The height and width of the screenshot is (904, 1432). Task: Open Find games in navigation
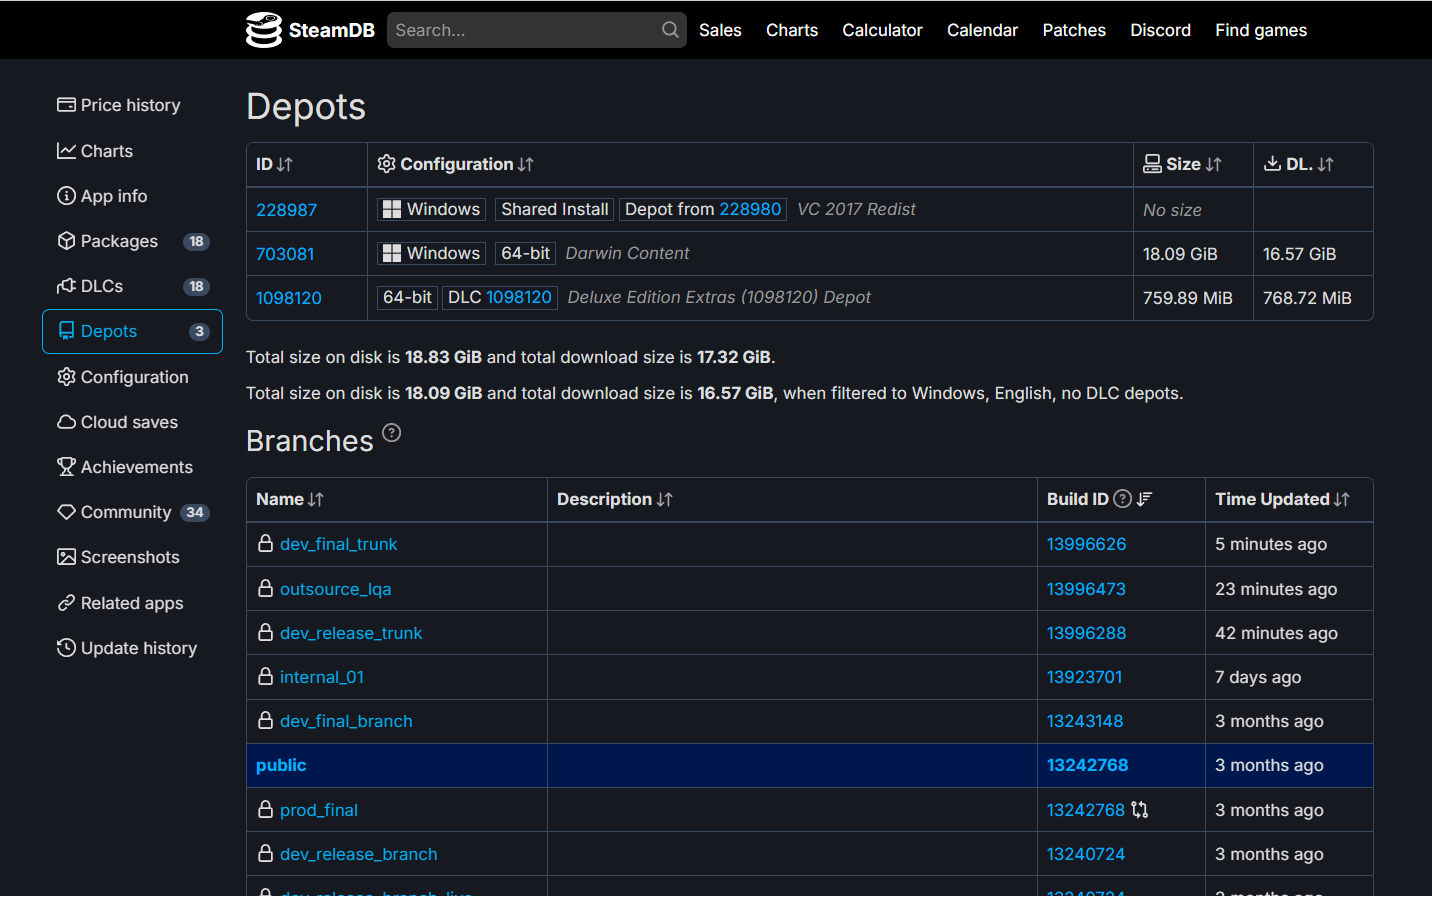click(x=1261, y=30)
